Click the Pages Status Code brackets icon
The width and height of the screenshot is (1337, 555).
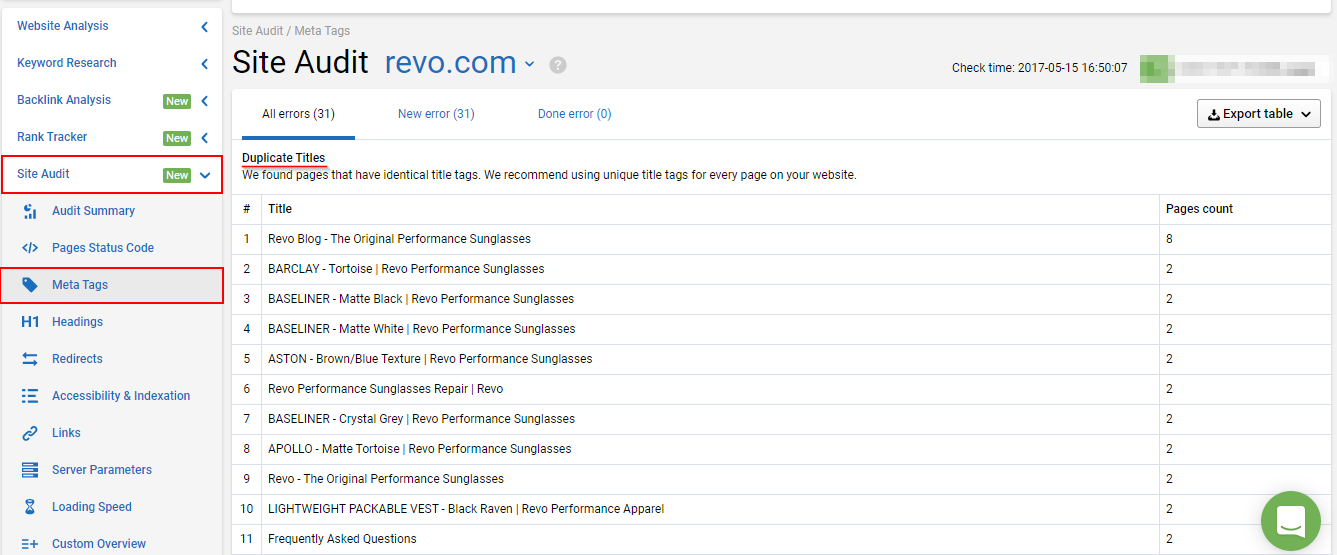point(30,248)
